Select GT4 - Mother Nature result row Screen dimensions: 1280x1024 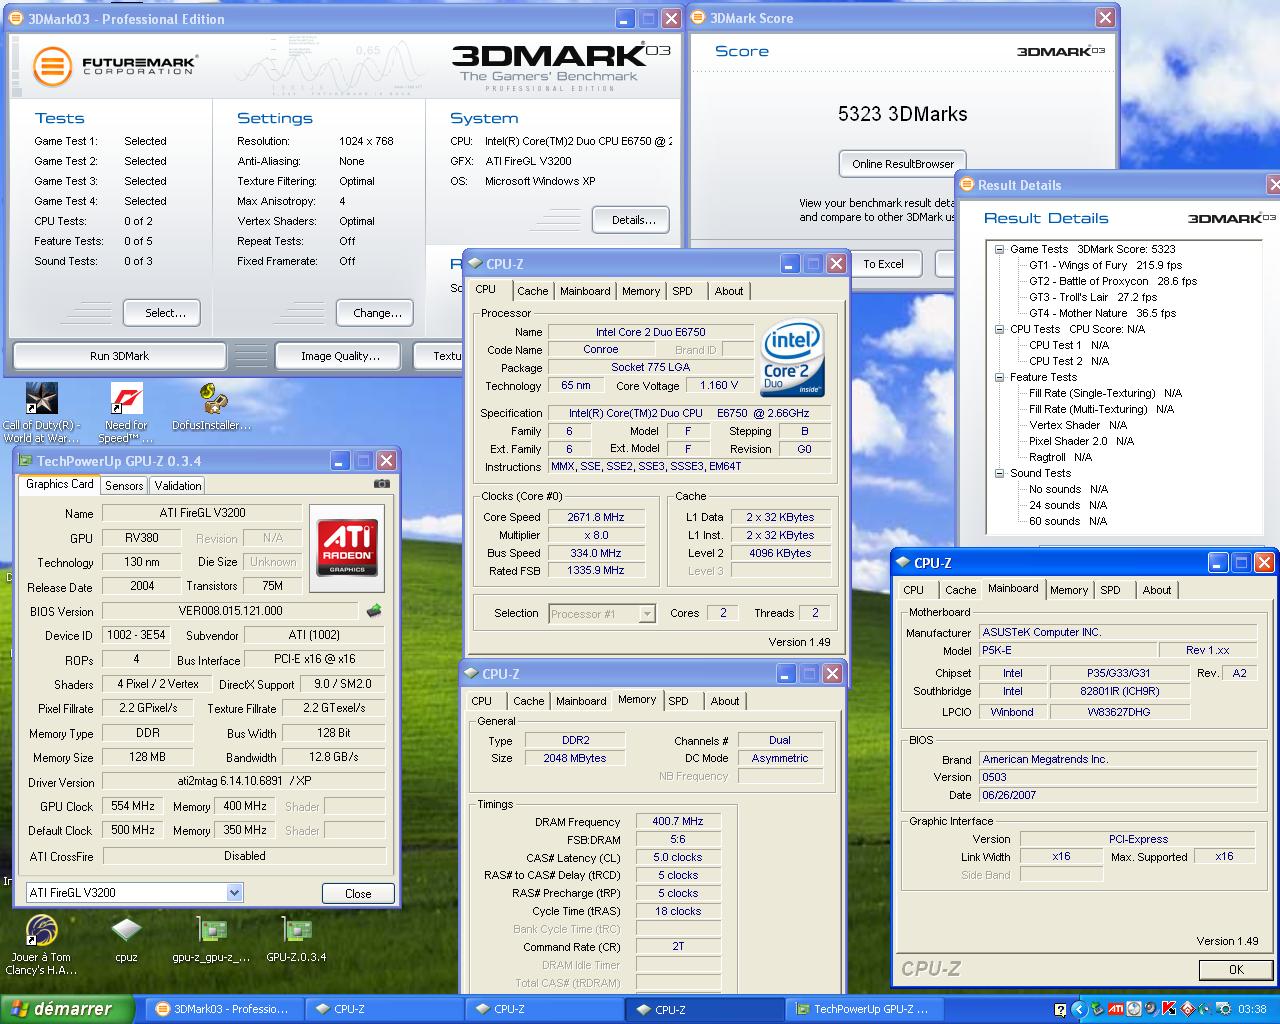1103,313
